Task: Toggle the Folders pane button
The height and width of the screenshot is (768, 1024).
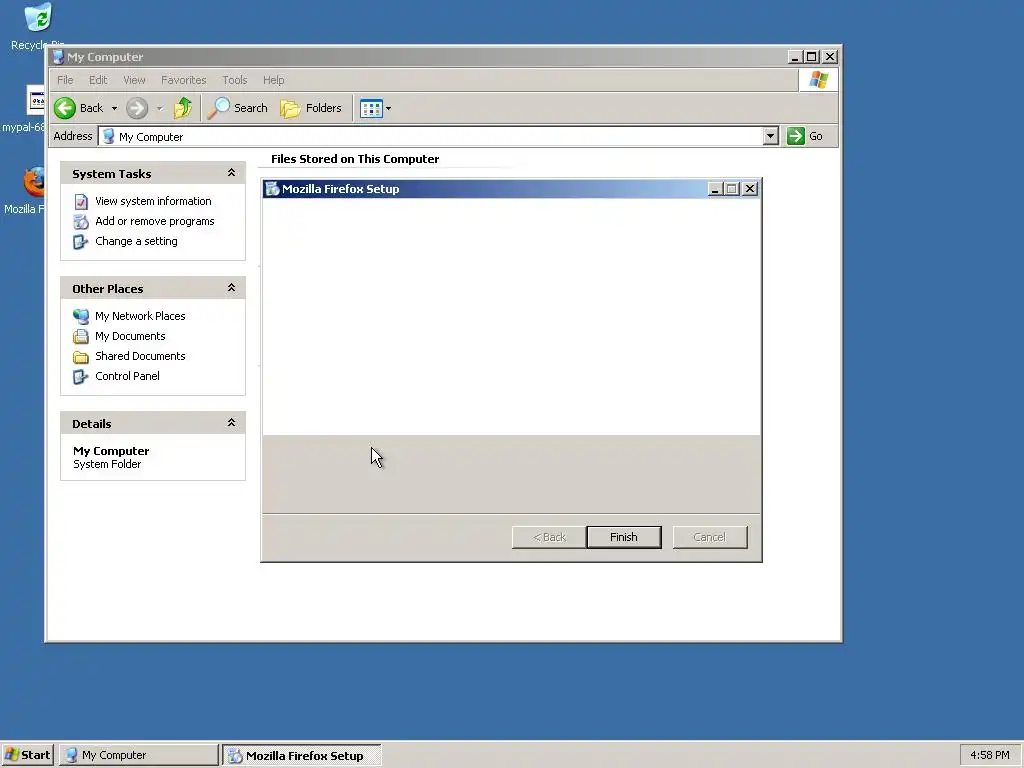Action: tap(311, 108)
